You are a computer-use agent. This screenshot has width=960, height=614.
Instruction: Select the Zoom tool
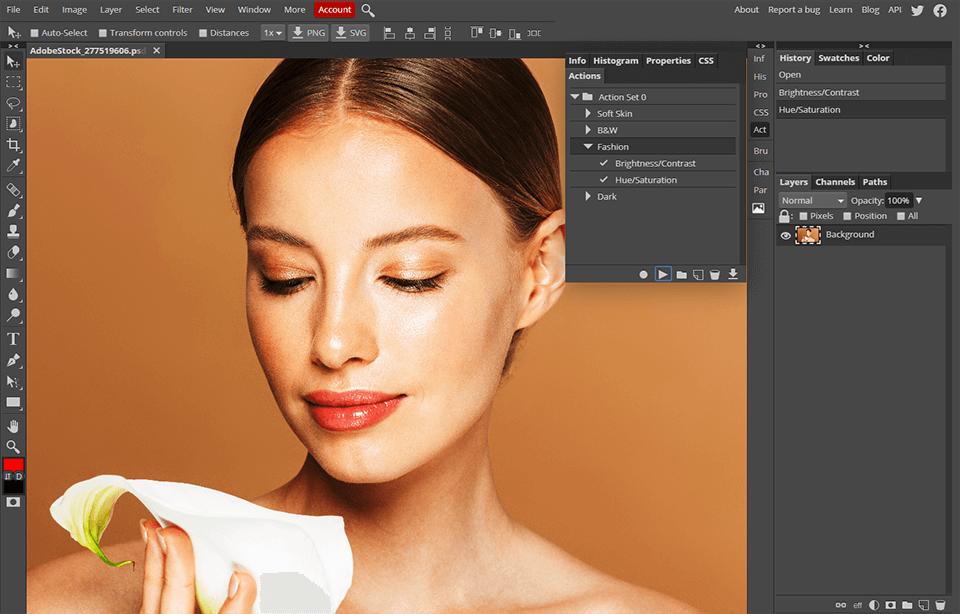[13, 447]
